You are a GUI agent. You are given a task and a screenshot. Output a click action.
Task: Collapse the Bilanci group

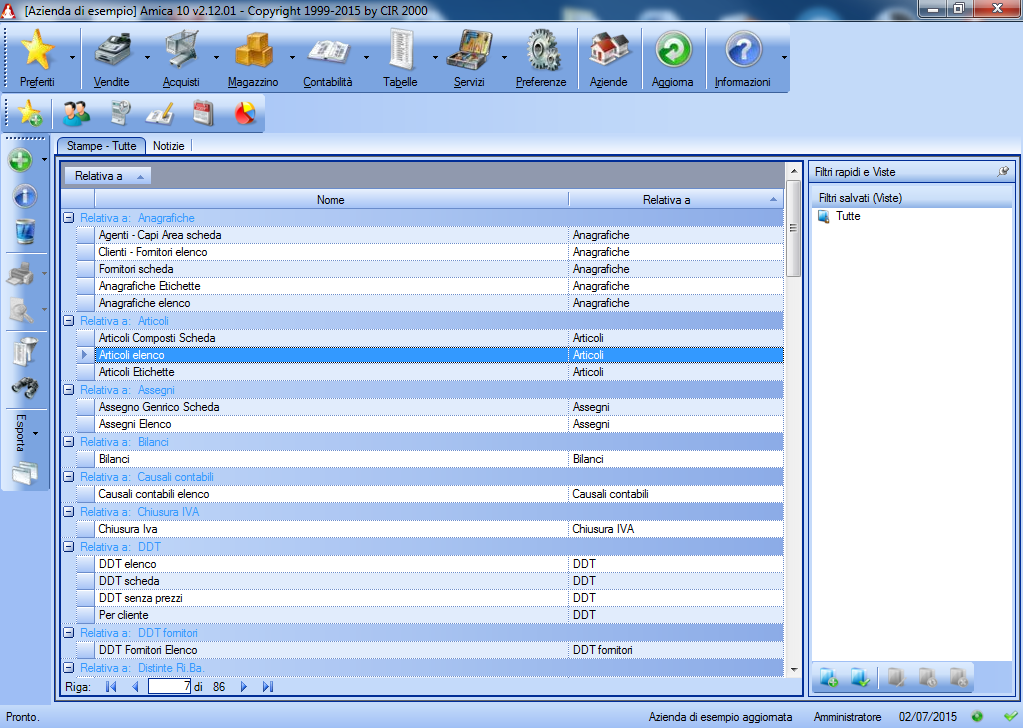(69, 442)
